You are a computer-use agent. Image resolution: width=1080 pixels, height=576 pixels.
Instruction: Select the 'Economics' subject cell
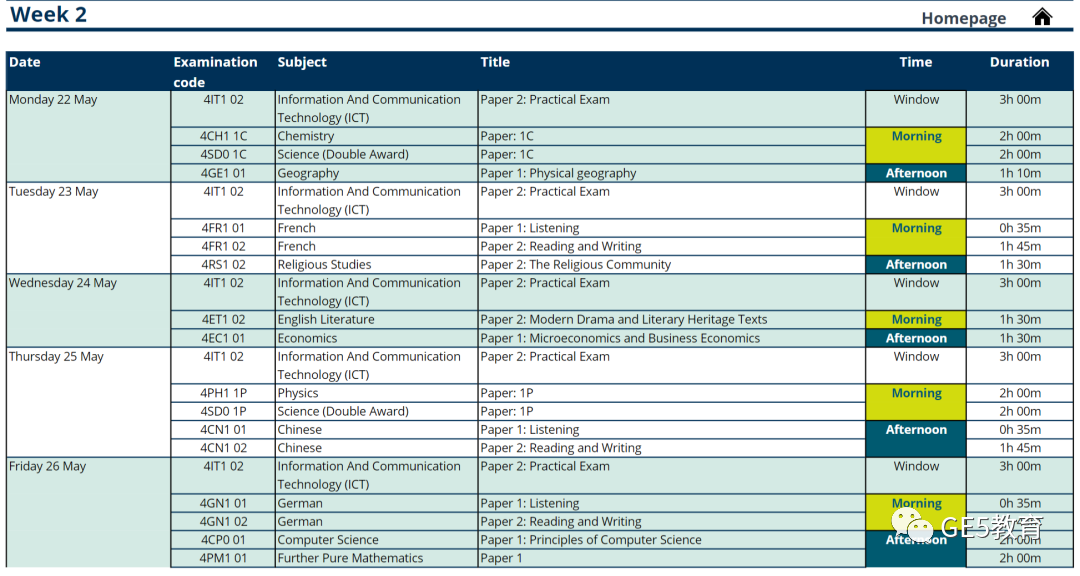point(377,338)
